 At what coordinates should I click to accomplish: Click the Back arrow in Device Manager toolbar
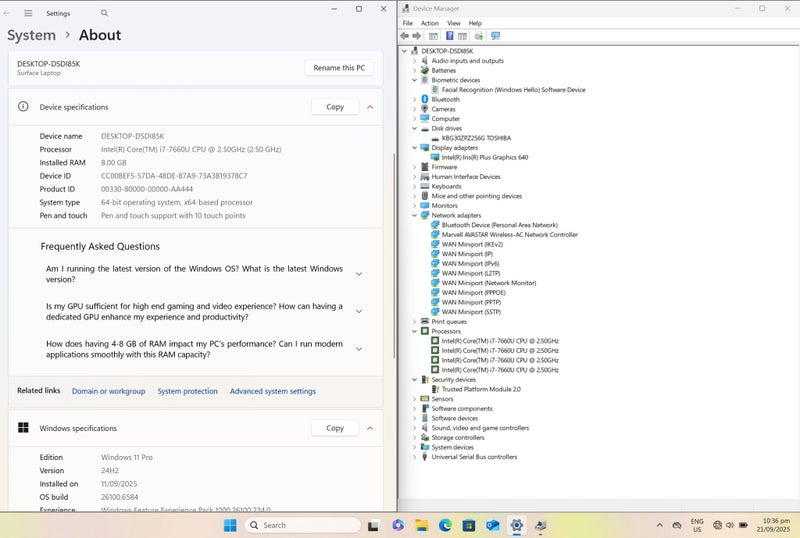coord(405,36)
